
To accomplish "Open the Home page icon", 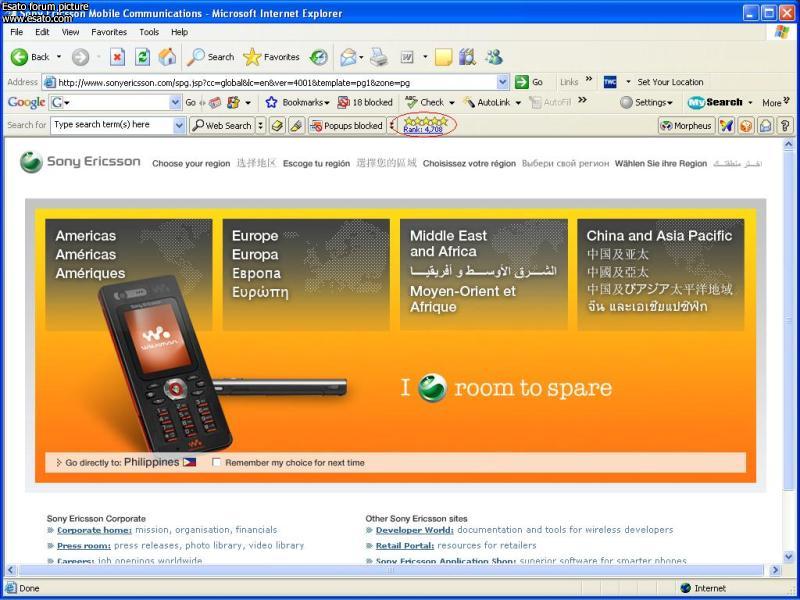I will (167, 57).
